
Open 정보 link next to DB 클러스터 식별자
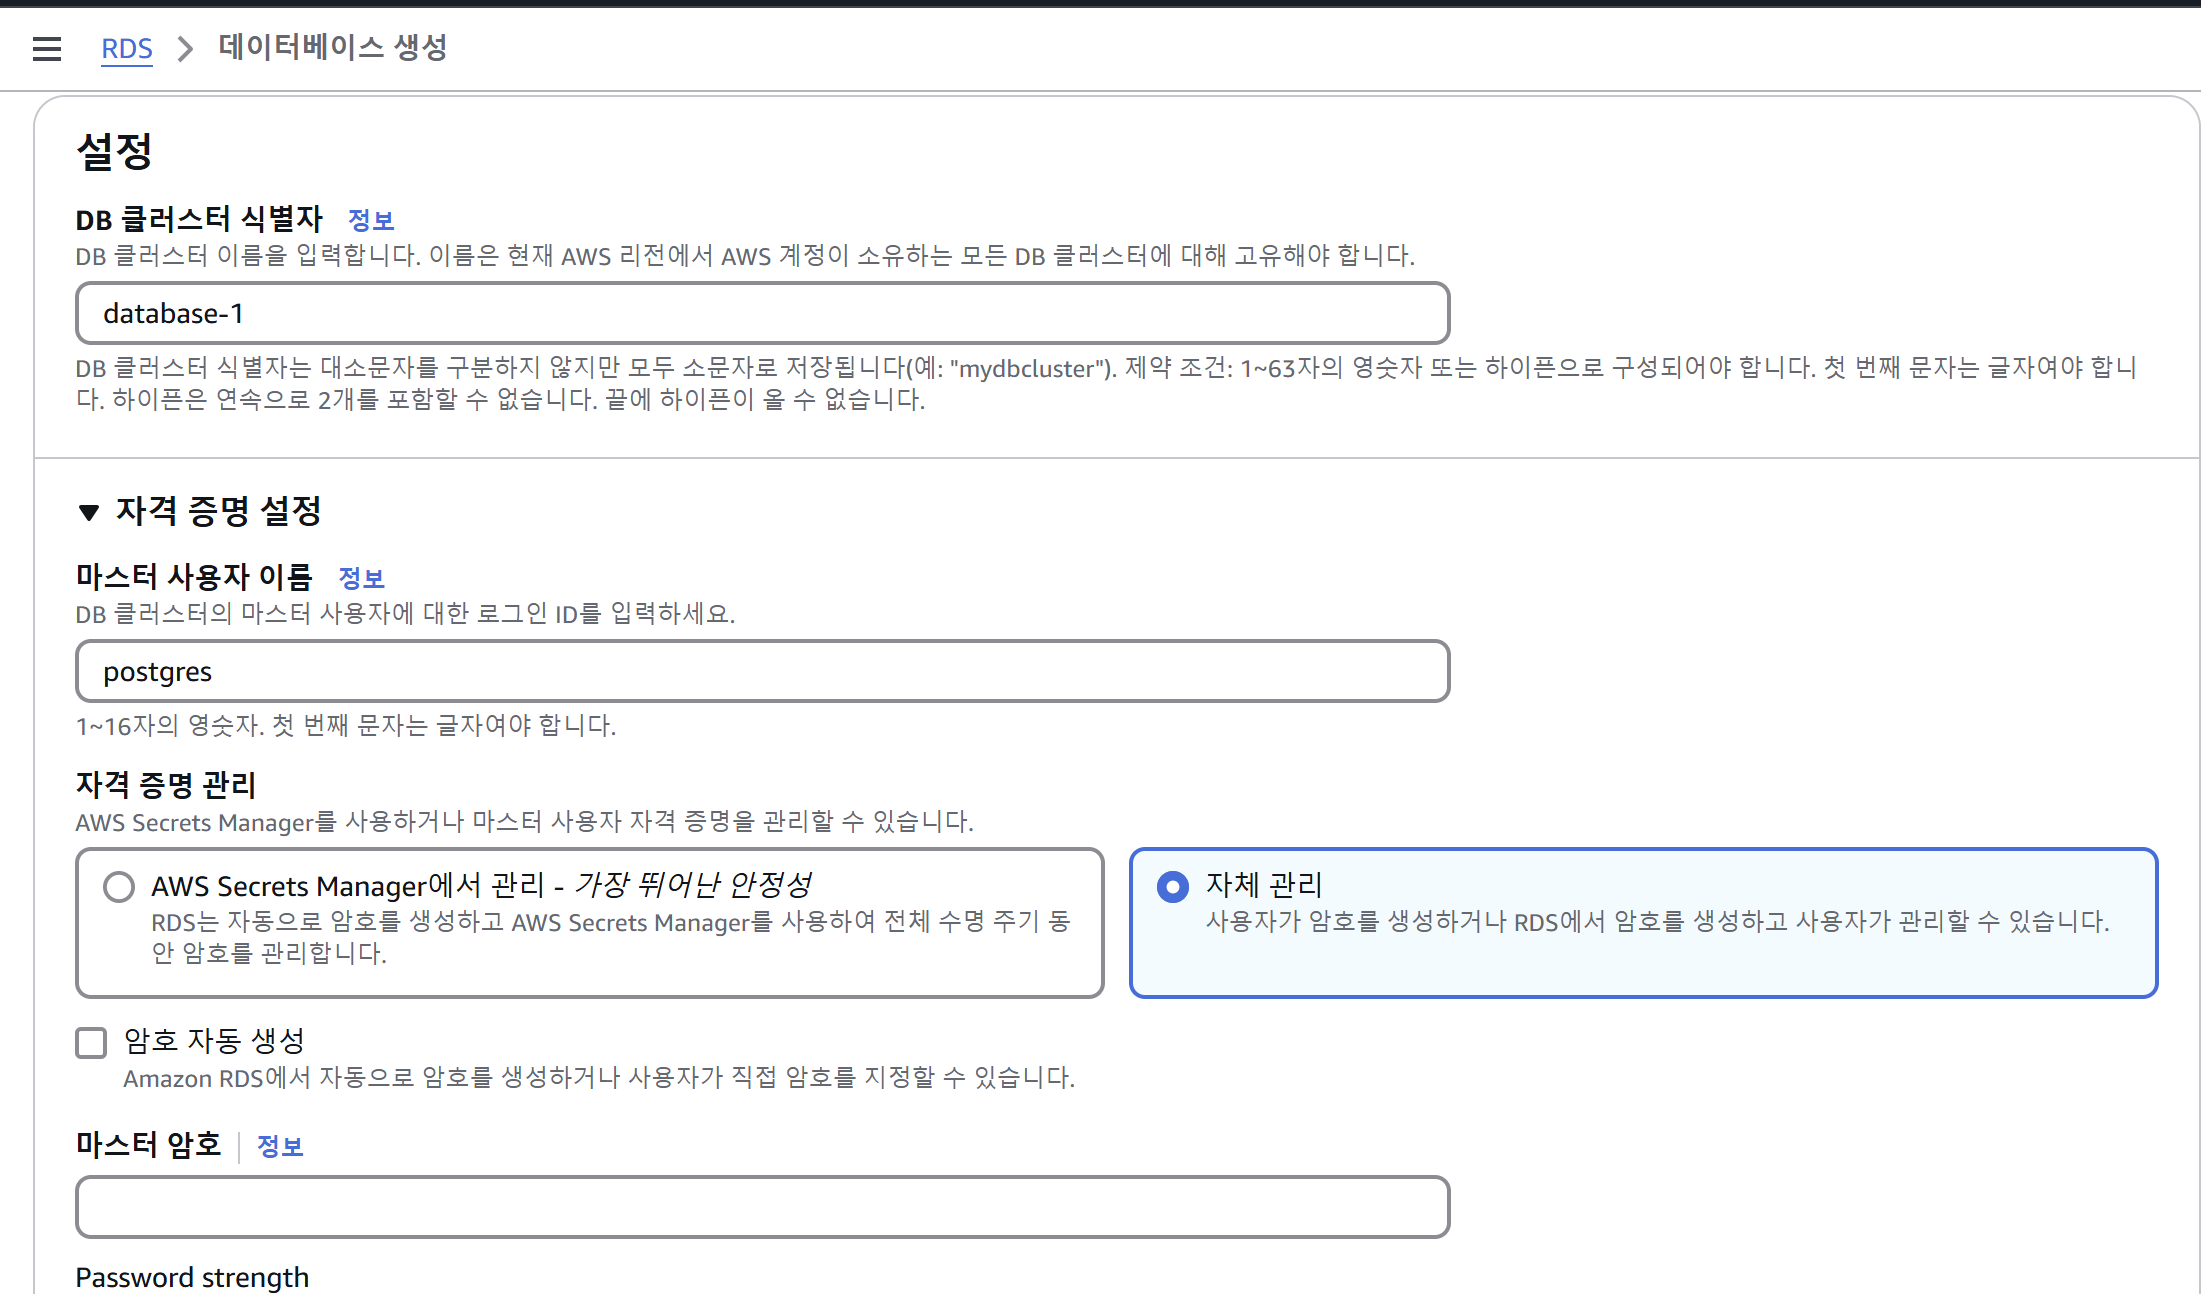click(371, 220)
